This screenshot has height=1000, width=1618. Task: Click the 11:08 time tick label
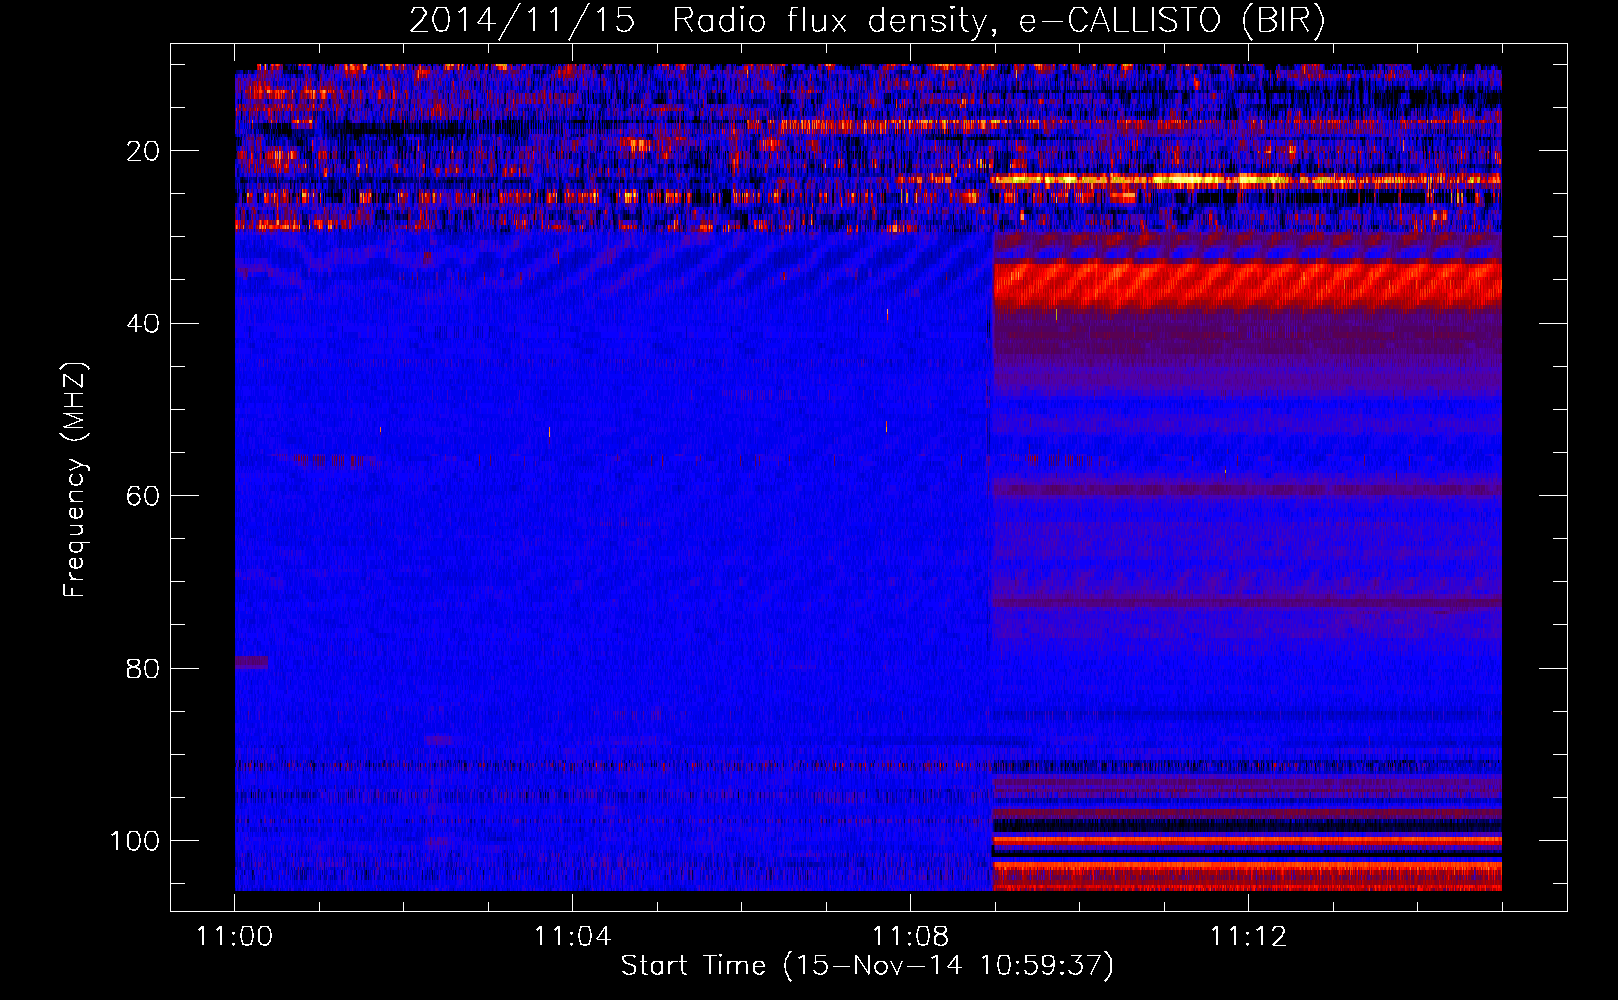tap(911, 937)
